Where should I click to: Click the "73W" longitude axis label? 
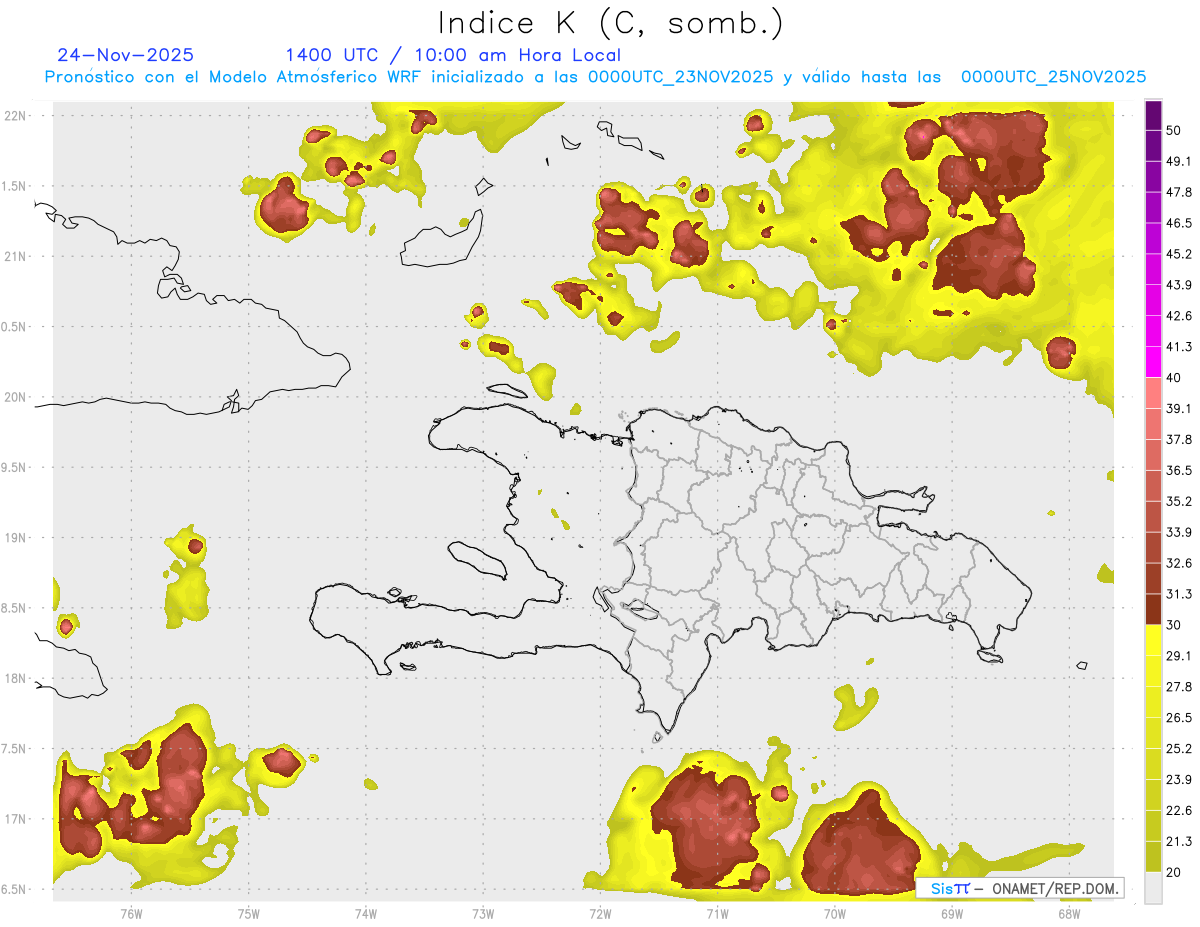(x=483, y=913)
